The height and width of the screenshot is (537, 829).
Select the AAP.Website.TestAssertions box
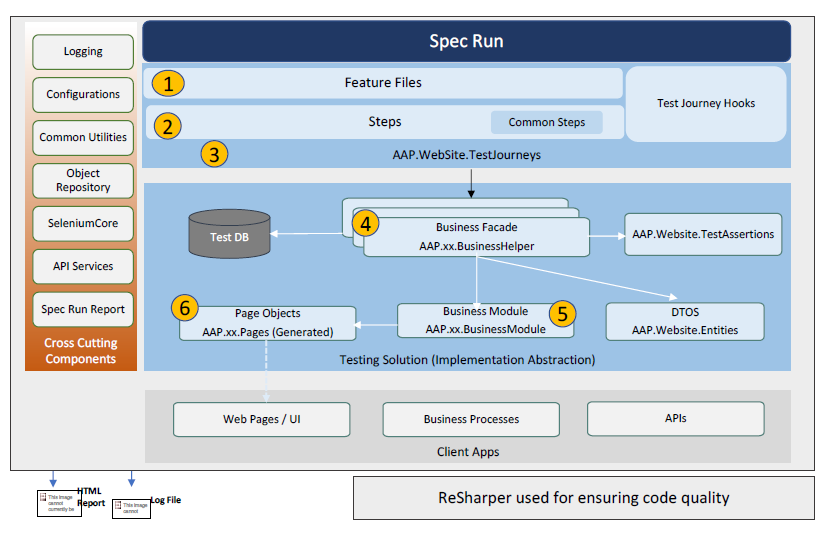point(703,234)
